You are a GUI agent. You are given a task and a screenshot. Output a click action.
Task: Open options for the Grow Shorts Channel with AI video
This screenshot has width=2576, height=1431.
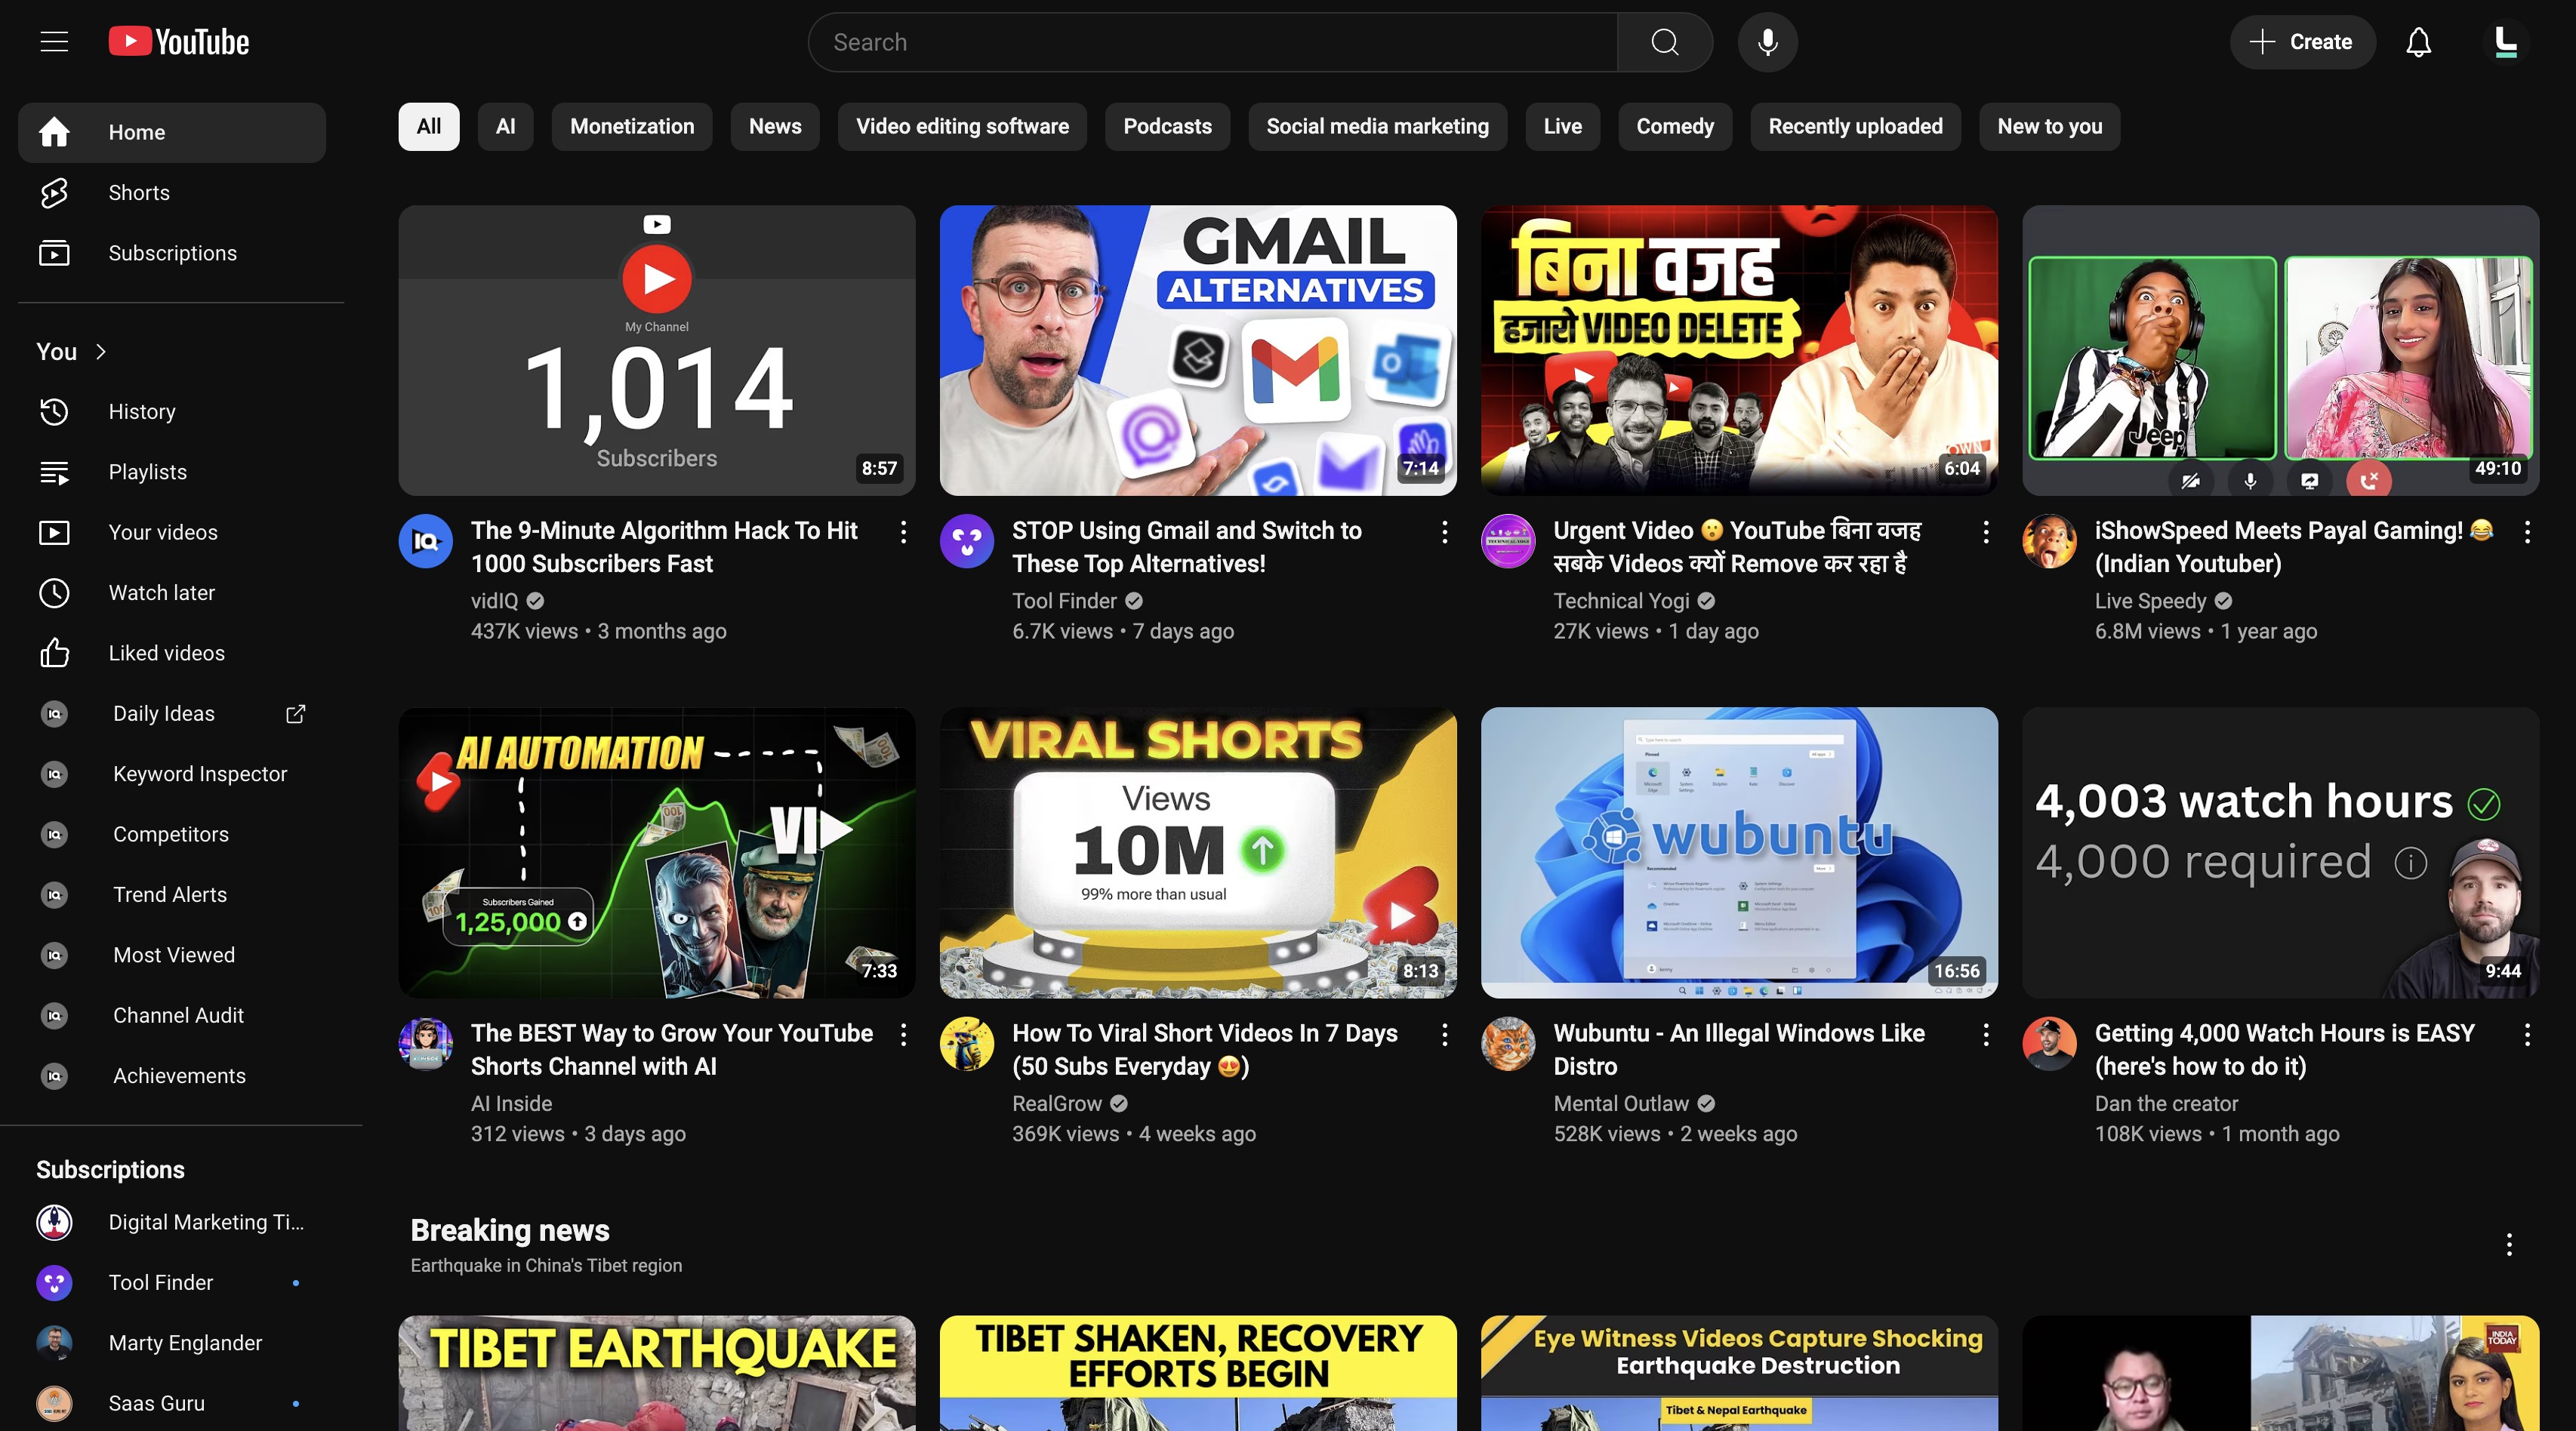903,1036
